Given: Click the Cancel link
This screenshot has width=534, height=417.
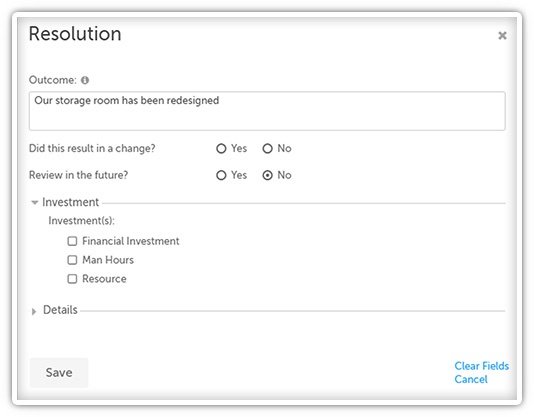Looking at the screenshot, I should click(471, 379).
